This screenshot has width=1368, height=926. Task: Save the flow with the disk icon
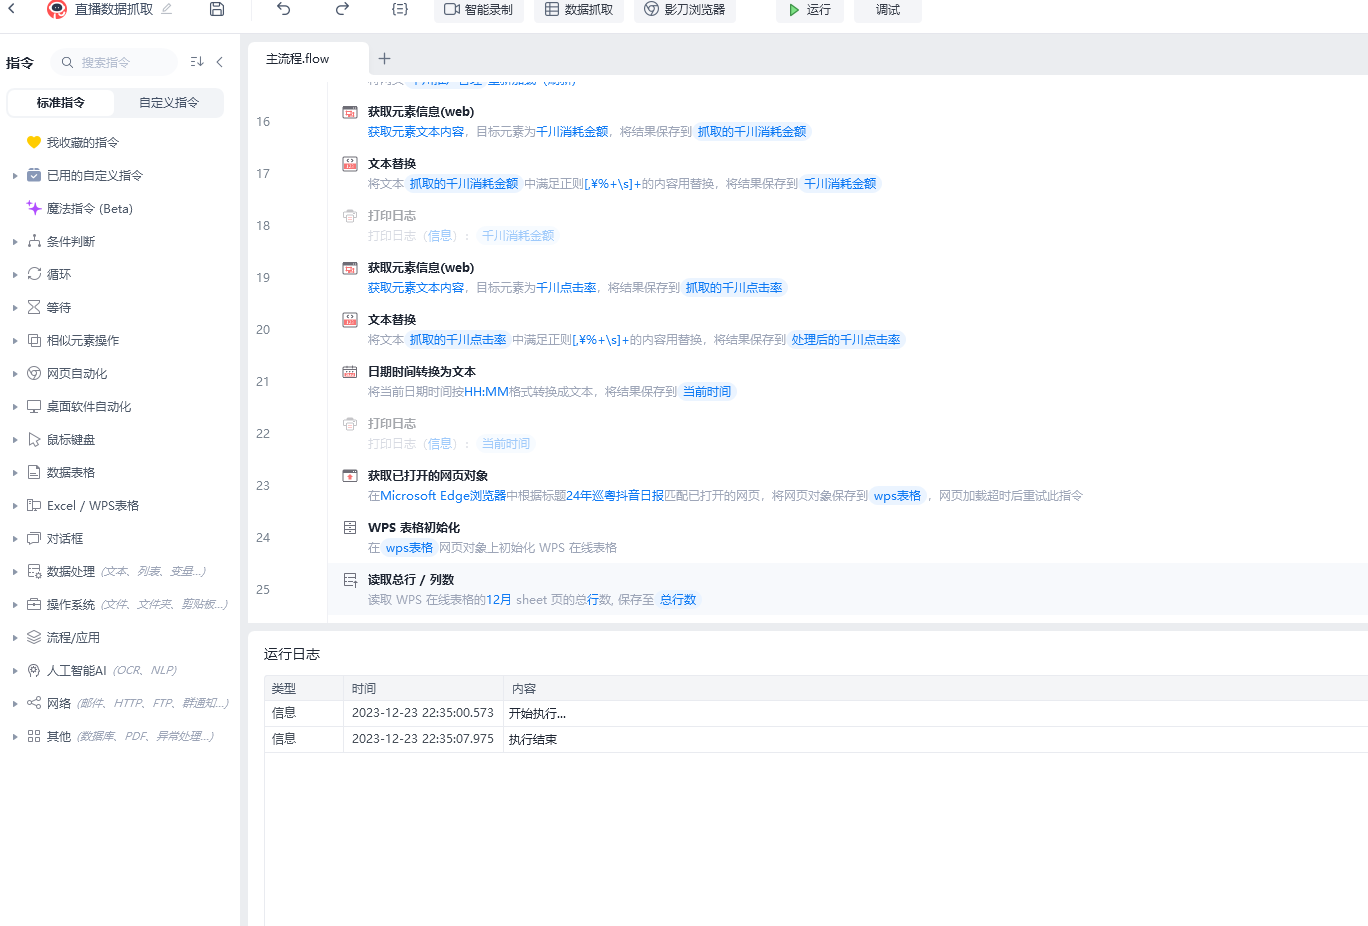click(217, 9)
